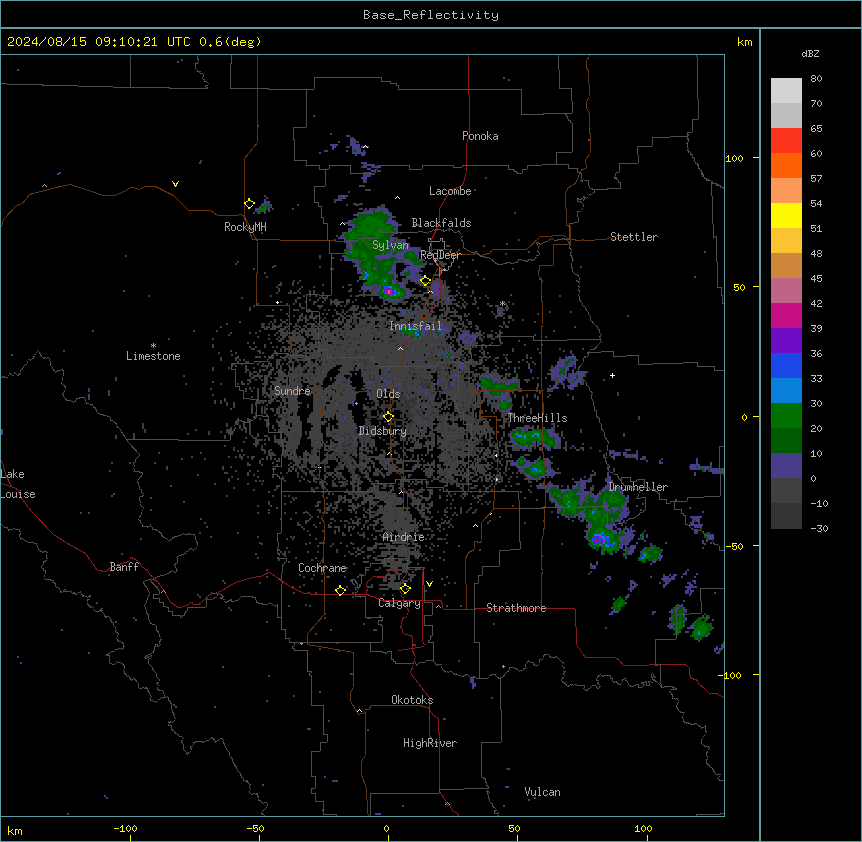Select the purple 36-39 dBZ legend swatch
Screen dimensions: 862x842
coord(786,341)
